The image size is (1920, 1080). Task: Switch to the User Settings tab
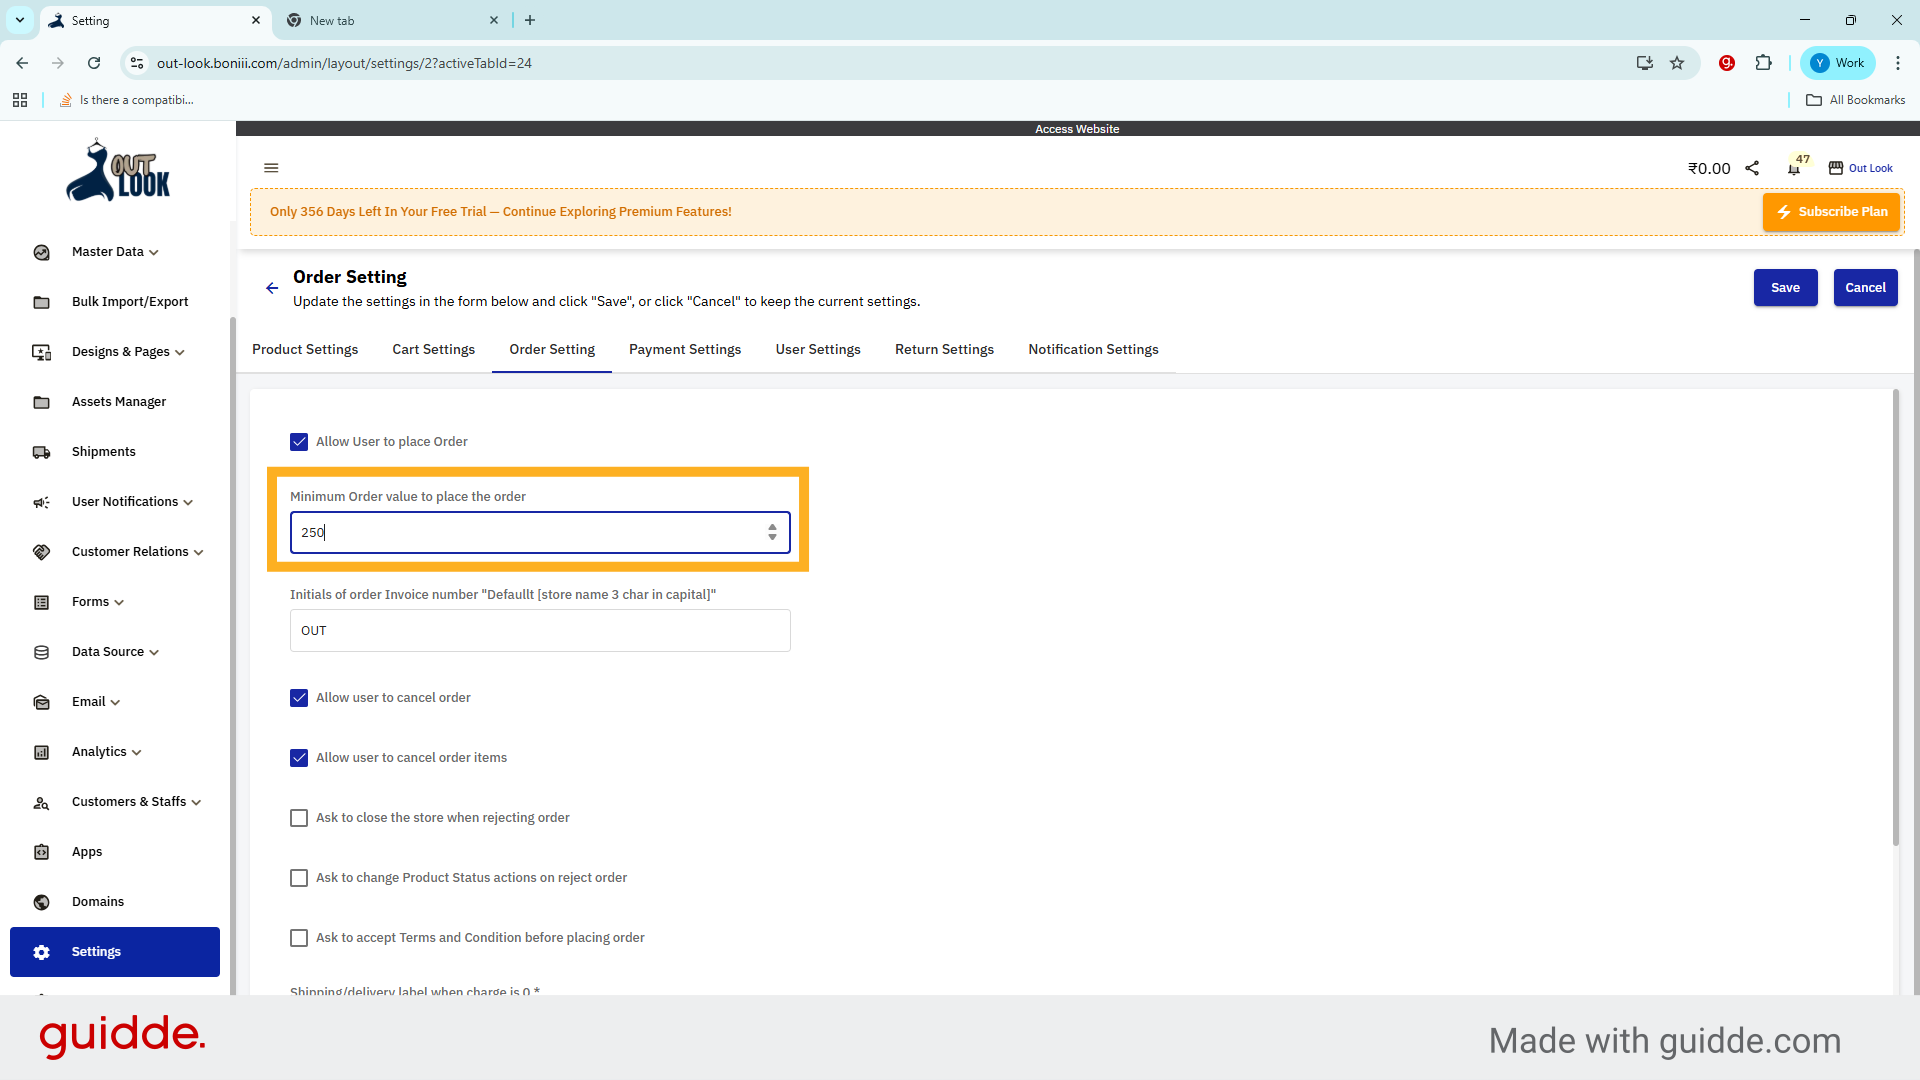(x=818, y=349)
